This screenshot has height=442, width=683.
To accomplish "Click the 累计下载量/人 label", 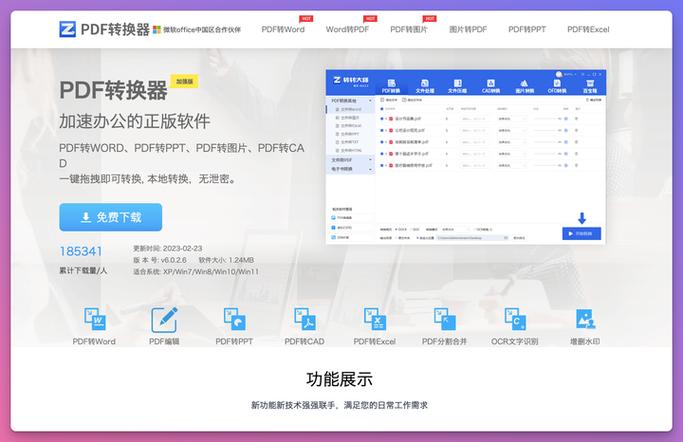I will click(x=83, y=270).
